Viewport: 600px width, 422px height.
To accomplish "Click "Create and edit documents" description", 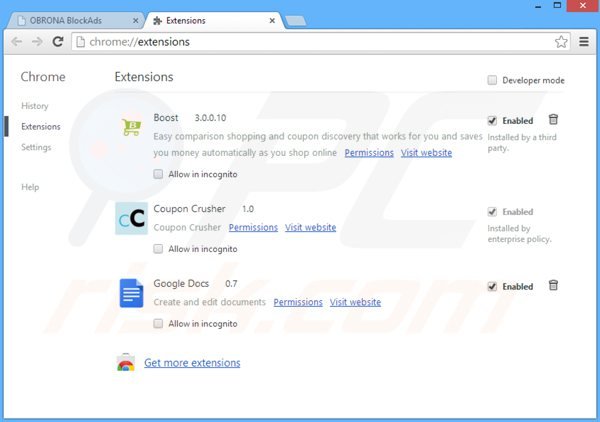I will (x=209, y=302).
